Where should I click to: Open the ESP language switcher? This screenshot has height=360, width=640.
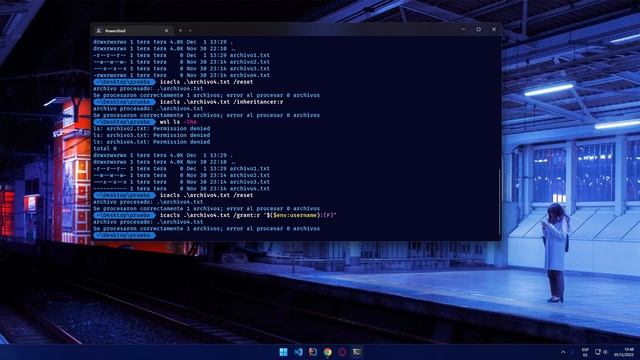point(585,352)
